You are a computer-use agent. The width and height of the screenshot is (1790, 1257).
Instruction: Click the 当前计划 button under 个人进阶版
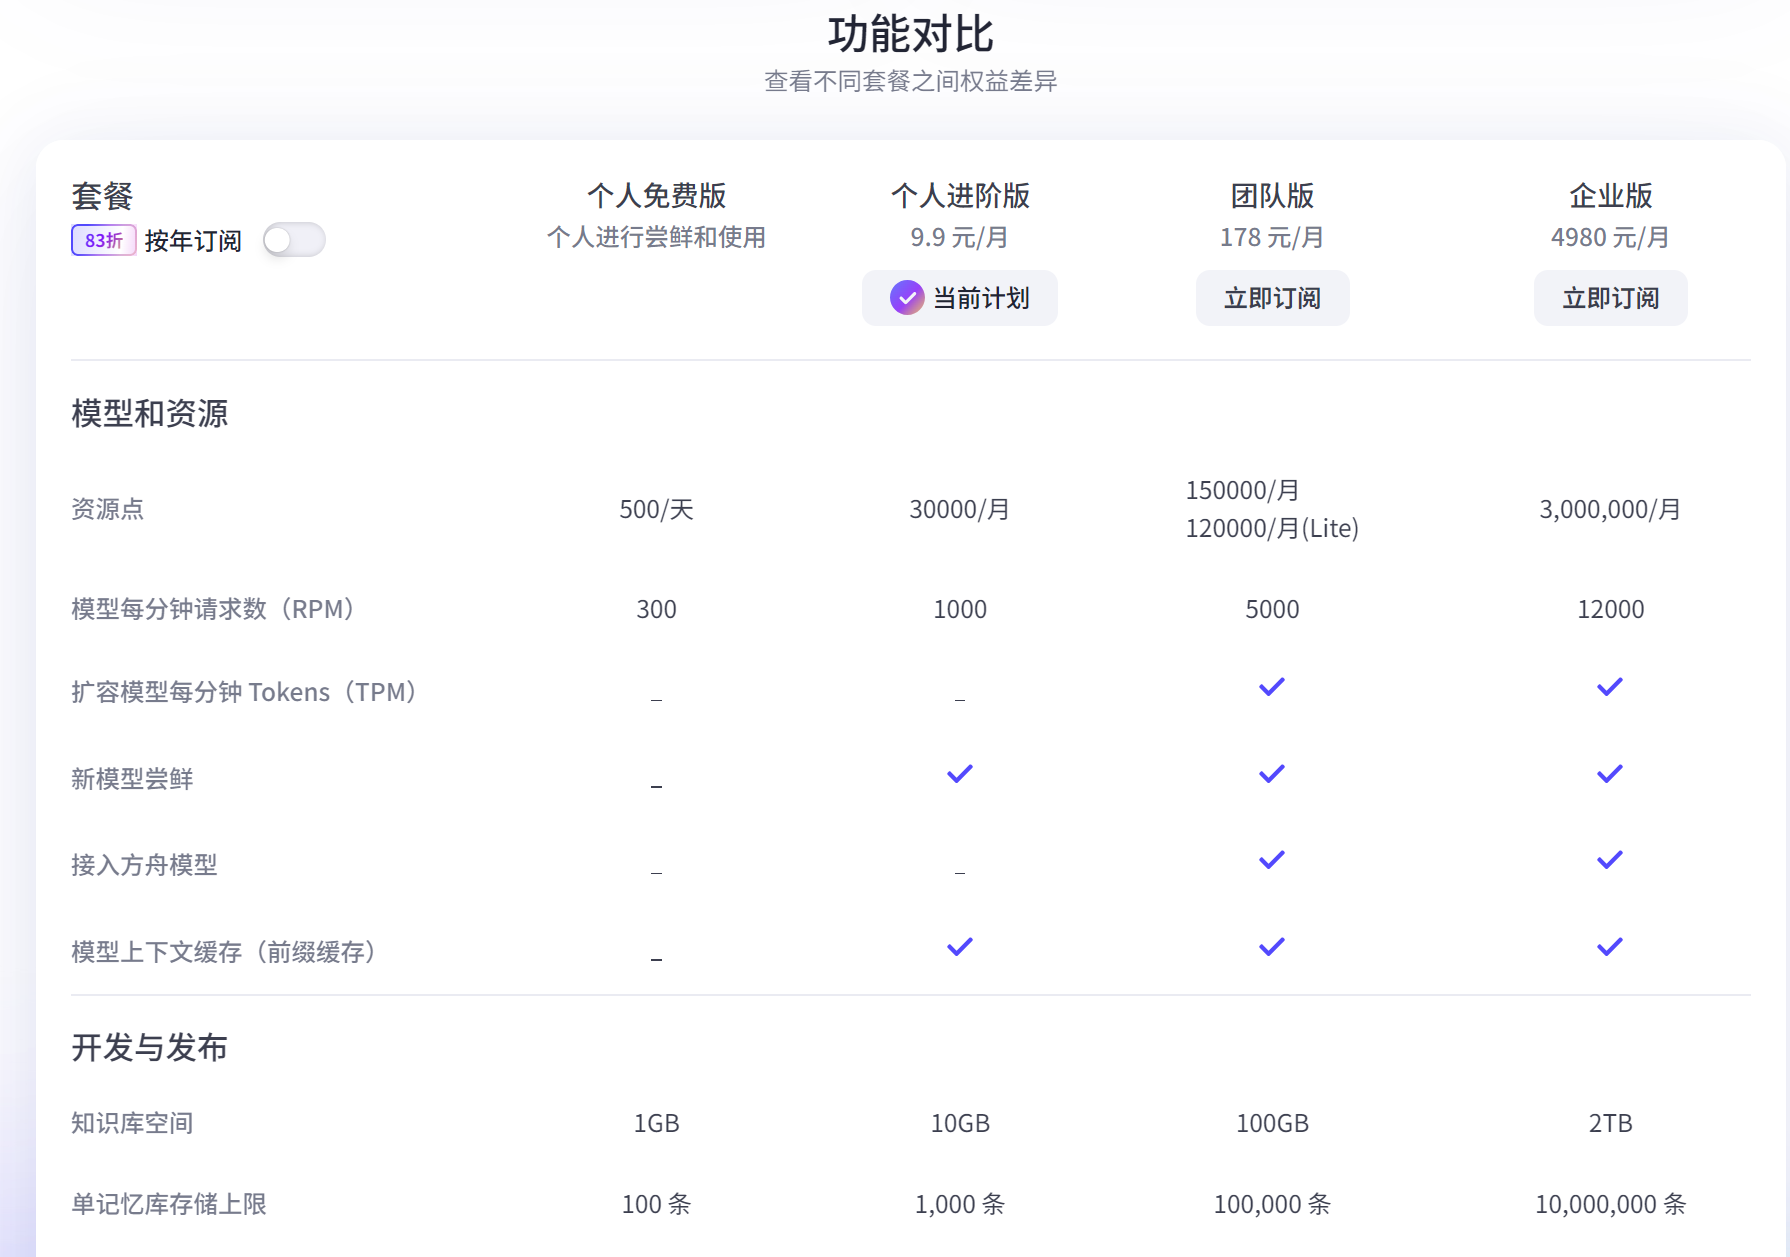(x=960, y=298)
